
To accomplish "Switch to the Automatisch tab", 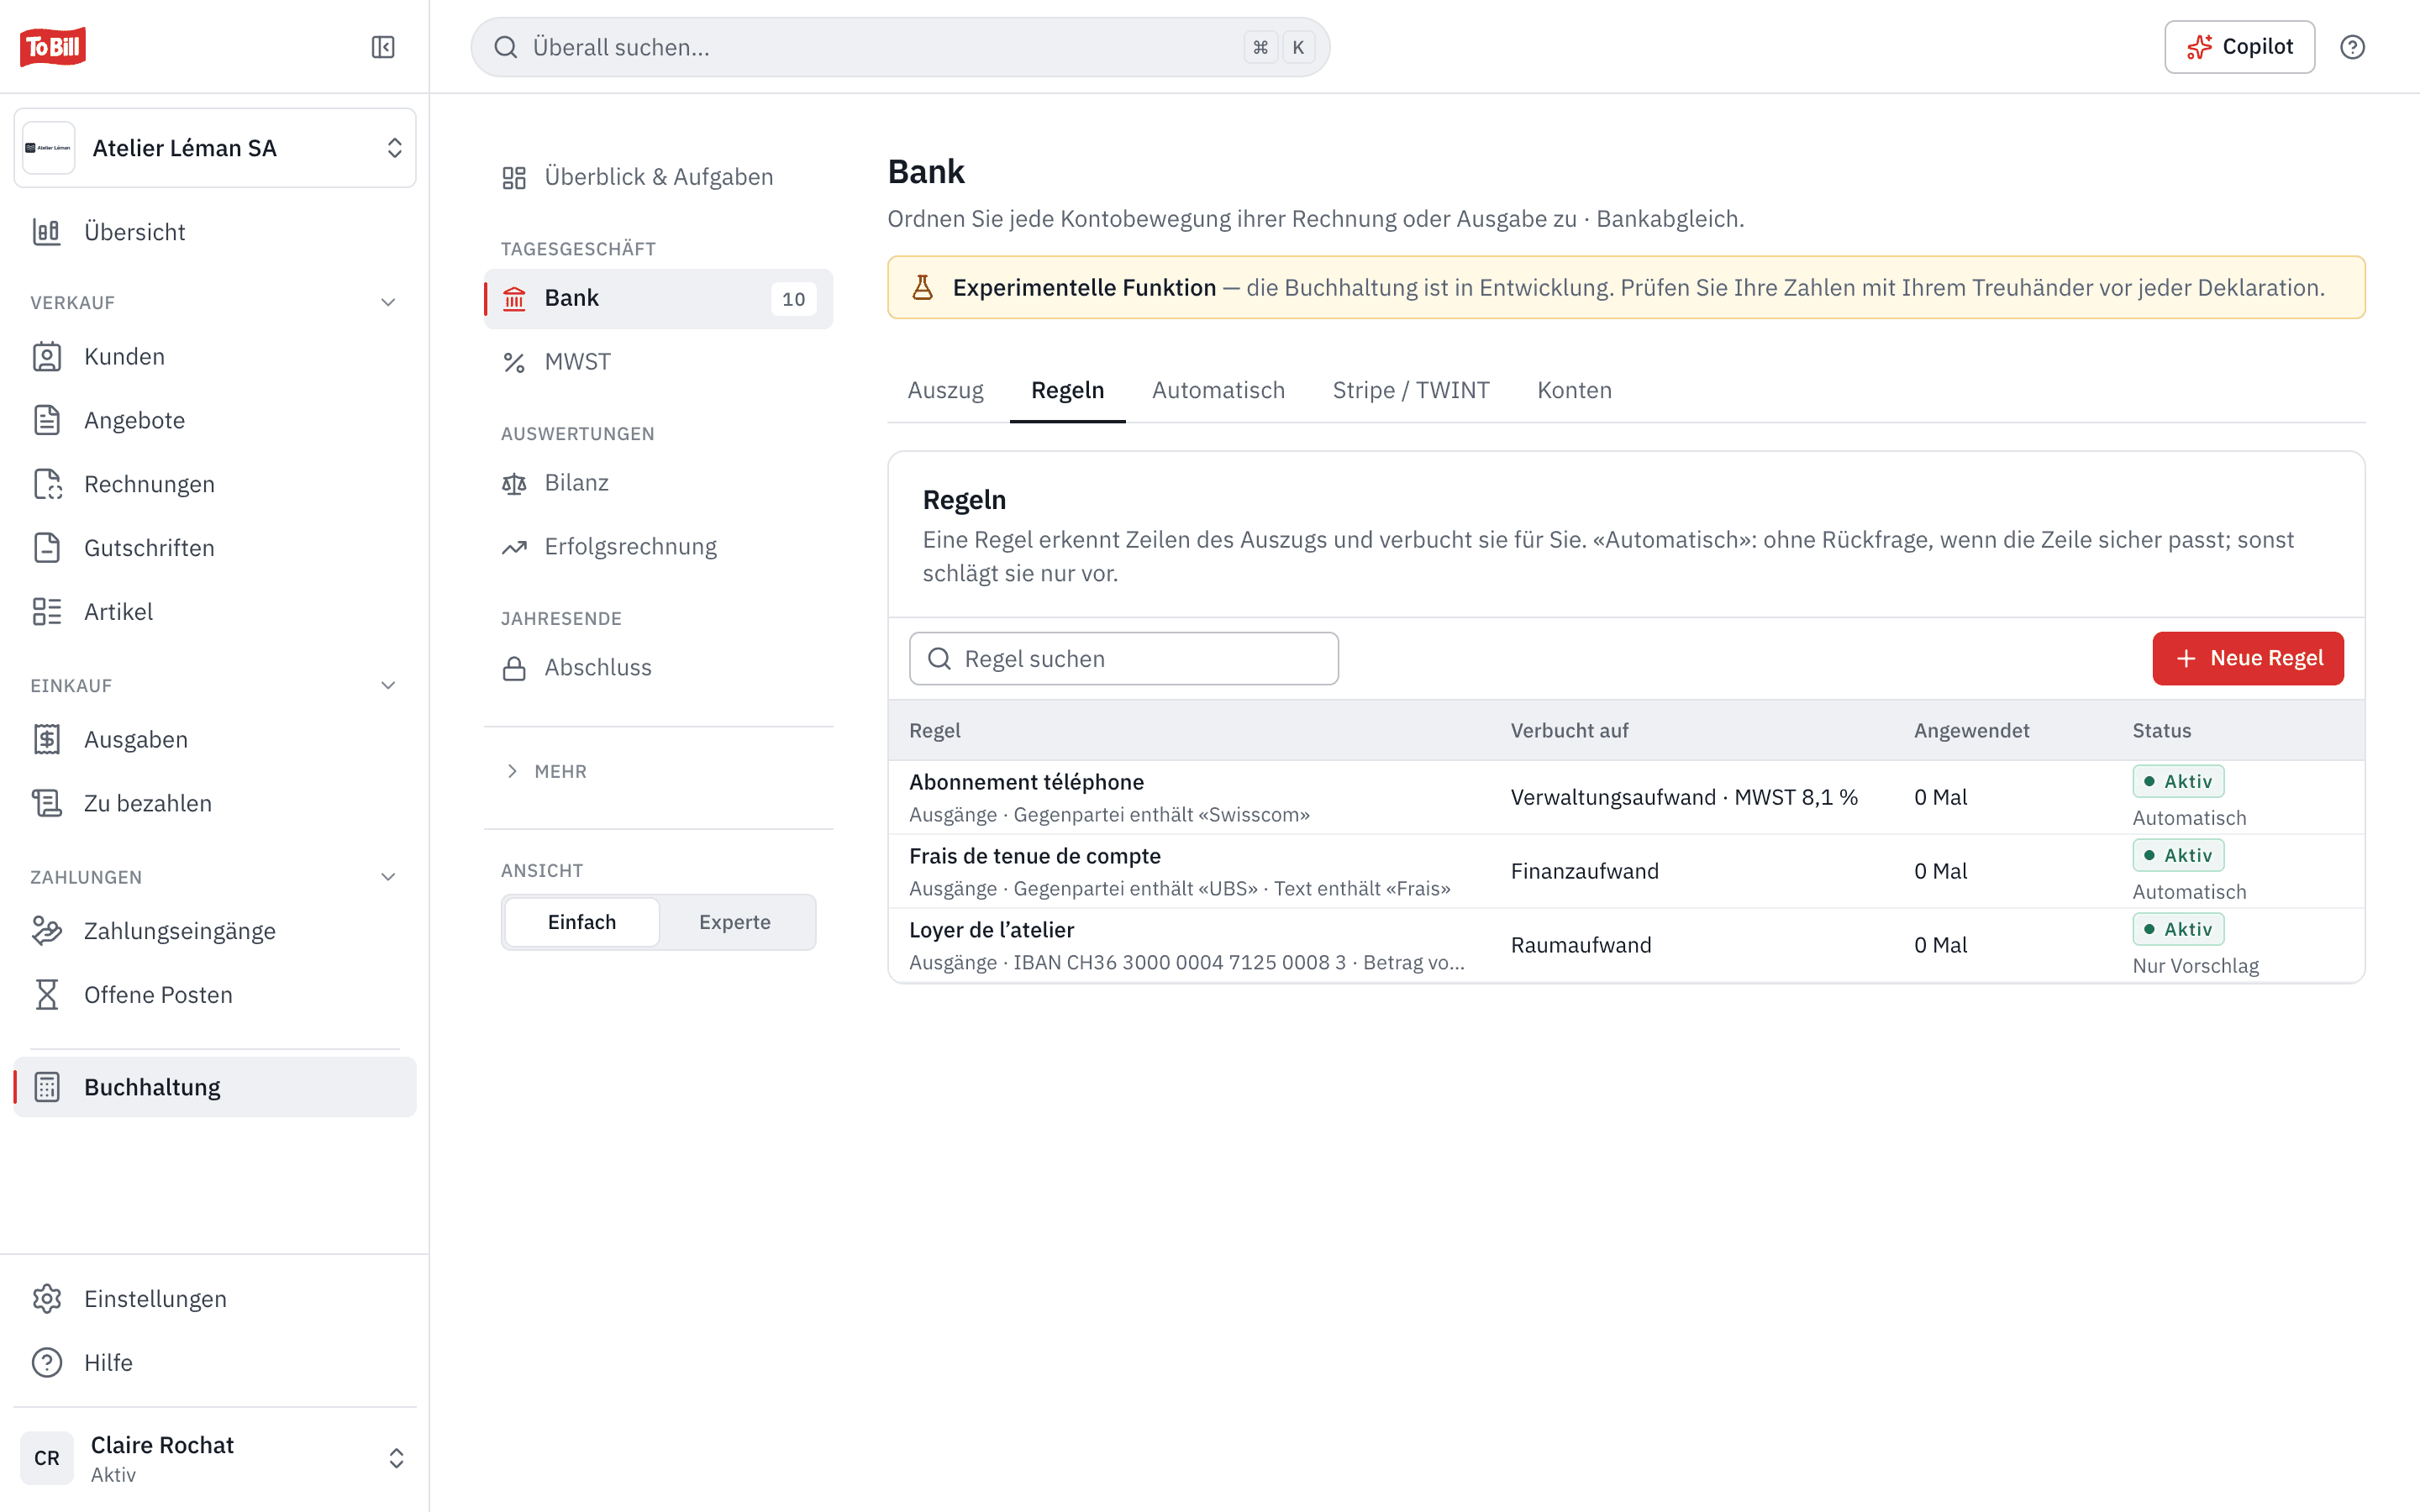I will coord(1218,390).
